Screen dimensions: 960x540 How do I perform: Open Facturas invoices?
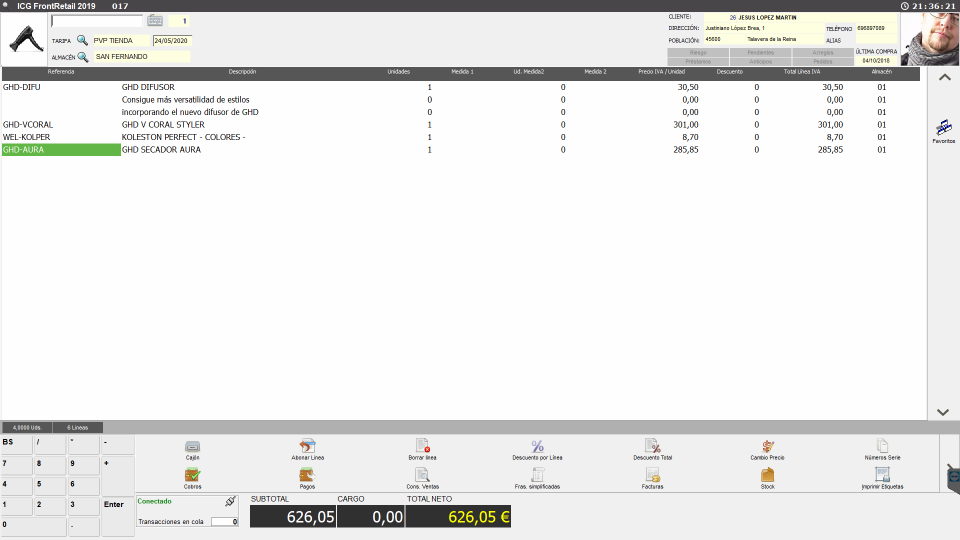click(653, 478)
